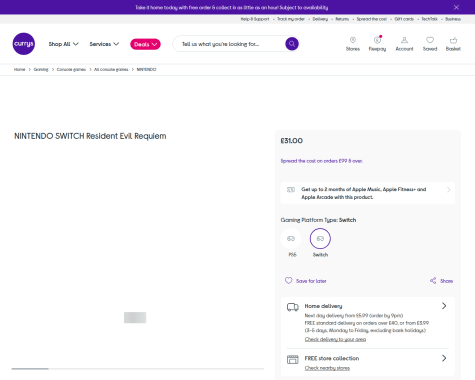Expand the FREE store collection chevron
The height and width of the screenshot is (380, 475).
tap(444, 358)
